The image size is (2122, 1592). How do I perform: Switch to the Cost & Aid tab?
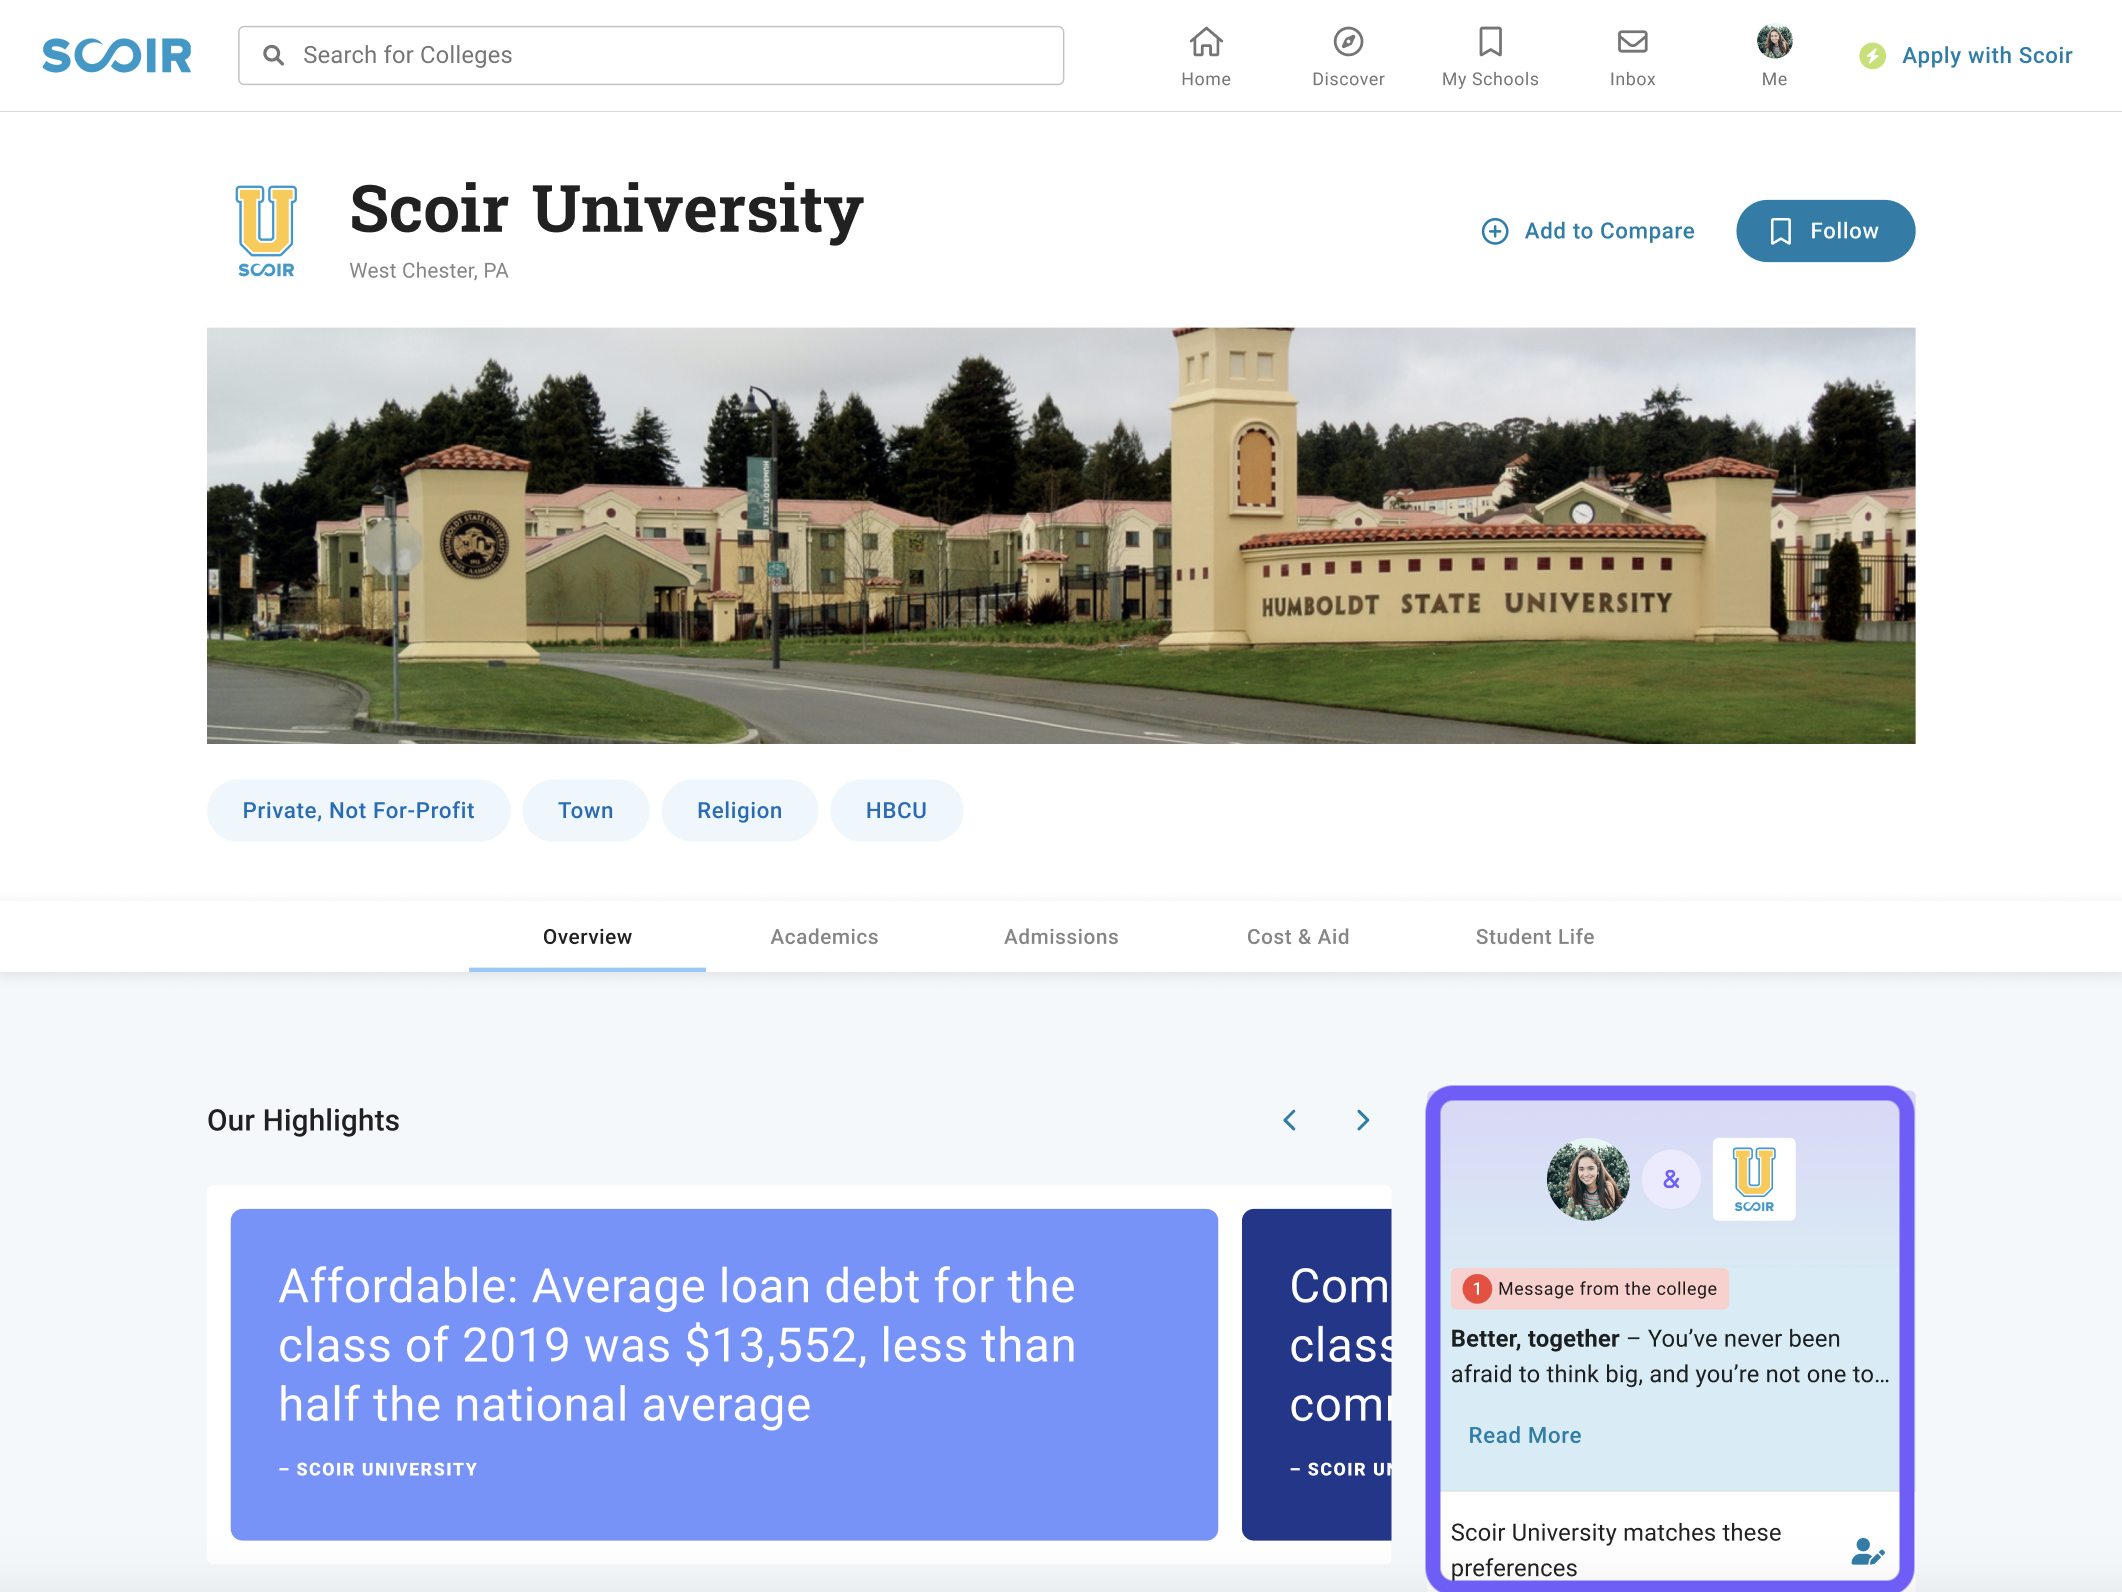pos(1298,937)
